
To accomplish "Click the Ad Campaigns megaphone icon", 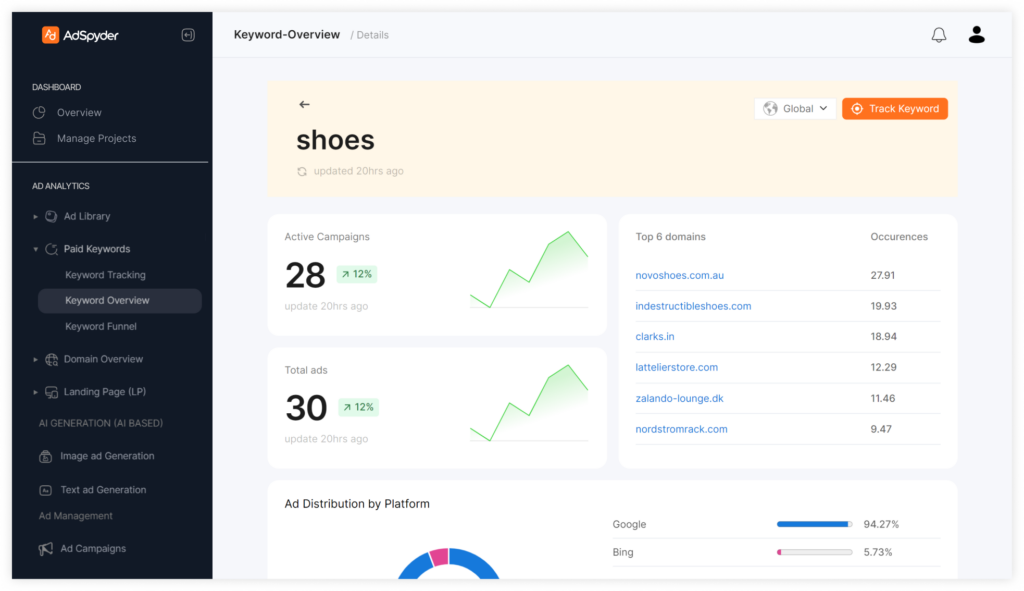I will click(45, 549).
